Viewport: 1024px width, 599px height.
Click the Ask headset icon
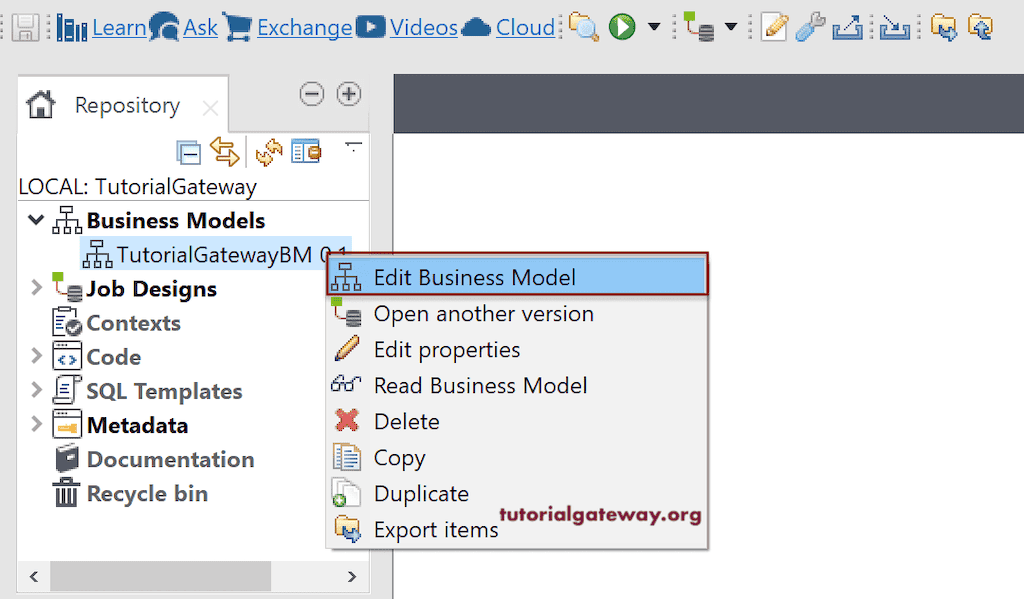(x=164, y=27)
